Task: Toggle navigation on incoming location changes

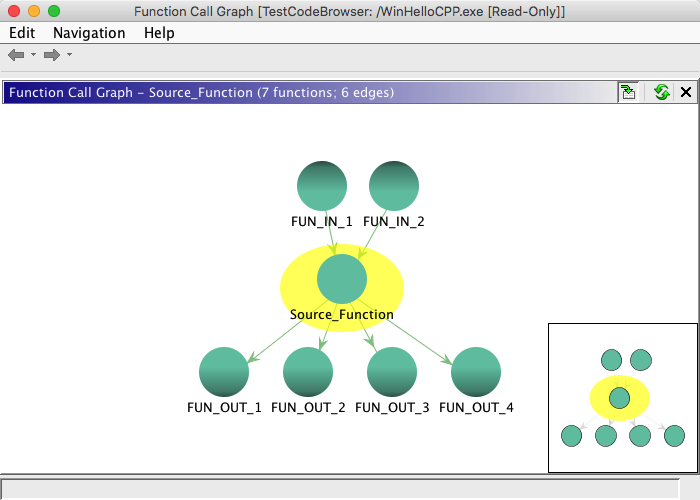Action: point(628,92)
